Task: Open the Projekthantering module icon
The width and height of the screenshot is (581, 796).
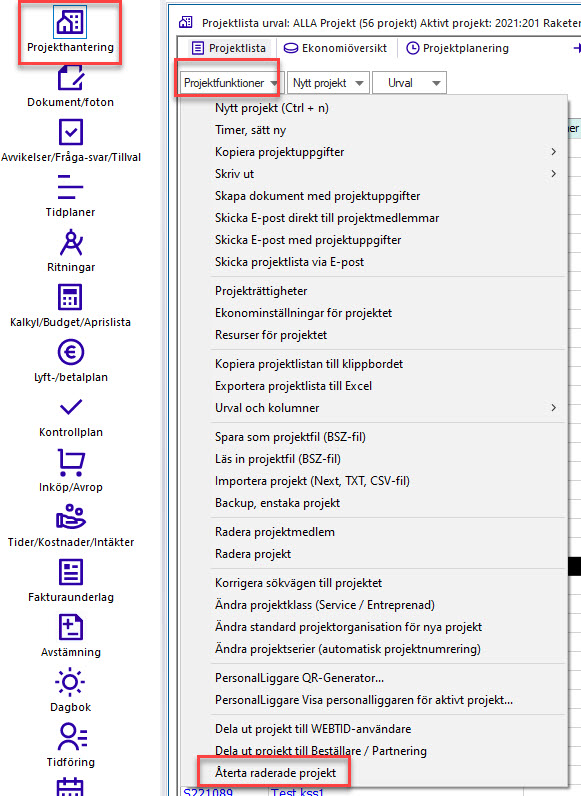Action: [70, 22]
